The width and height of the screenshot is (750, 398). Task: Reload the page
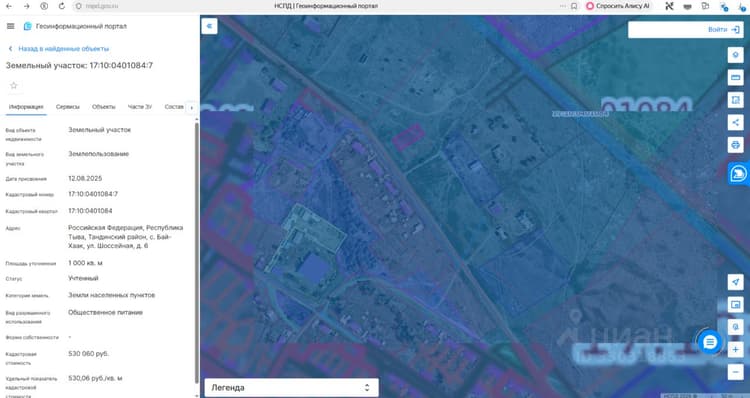point(62,6)
